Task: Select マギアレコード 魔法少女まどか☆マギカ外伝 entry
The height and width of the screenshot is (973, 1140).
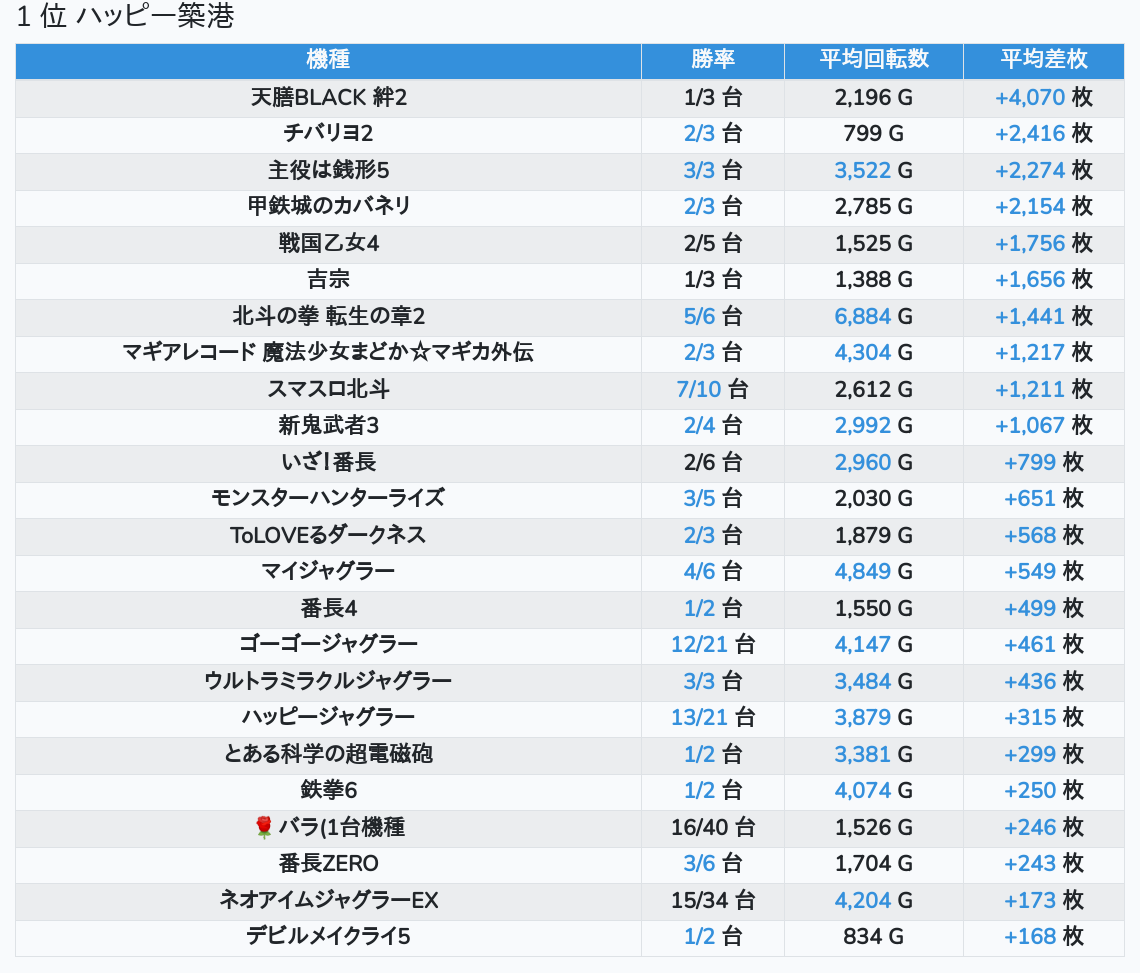Action: [328, 352]
